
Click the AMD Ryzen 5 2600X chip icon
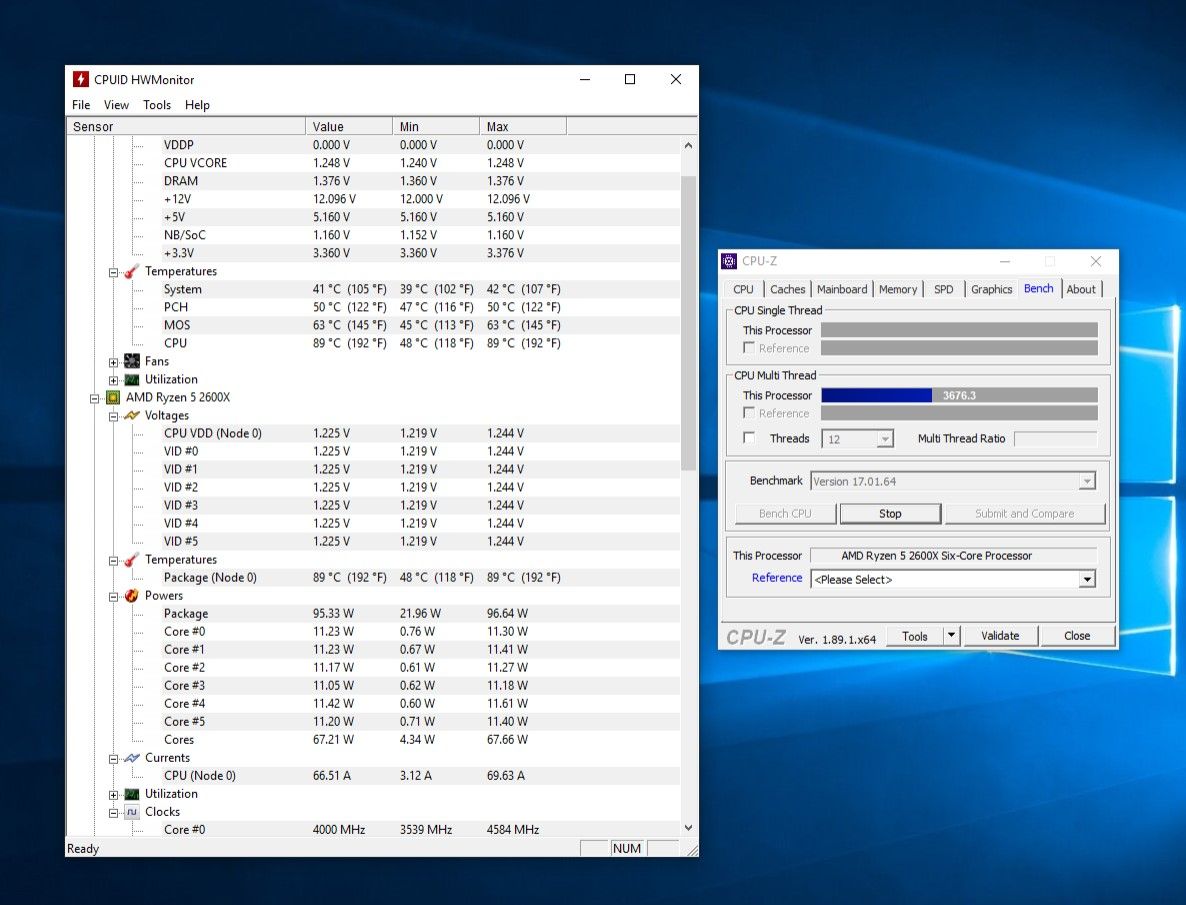[x=113, y=398]
